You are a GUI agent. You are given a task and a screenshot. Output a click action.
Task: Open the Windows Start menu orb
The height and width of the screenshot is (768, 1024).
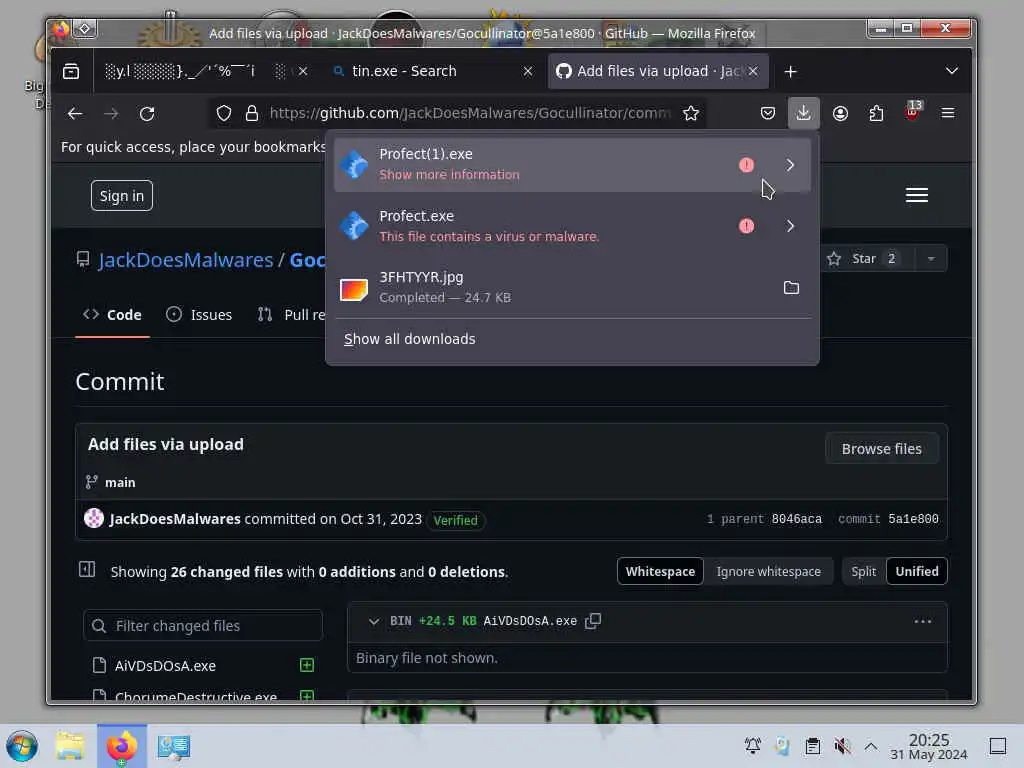[x=22, y=746]
